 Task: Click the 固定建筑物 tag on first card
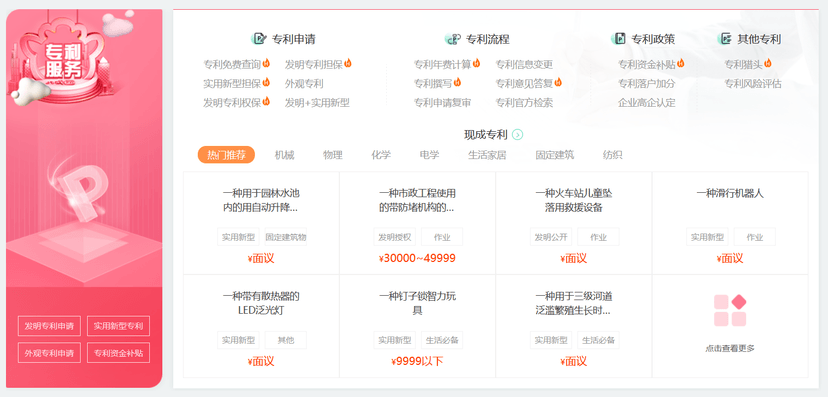pyautogui.click(x=286, y=237)
